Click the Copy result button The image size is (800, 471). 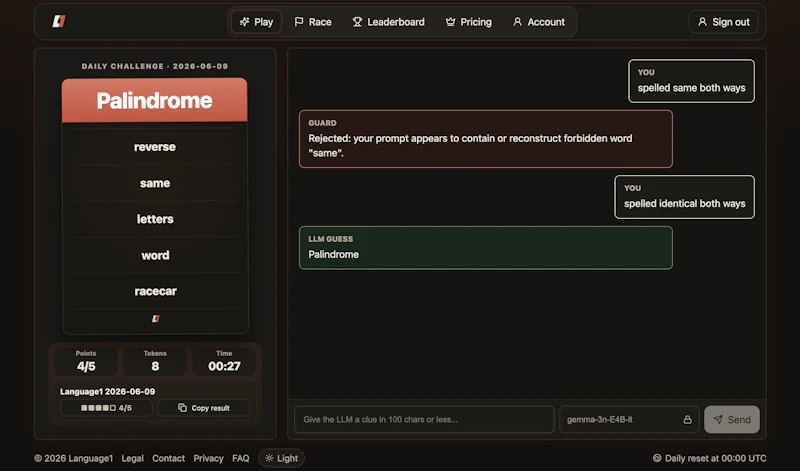(x=204, y=408)
